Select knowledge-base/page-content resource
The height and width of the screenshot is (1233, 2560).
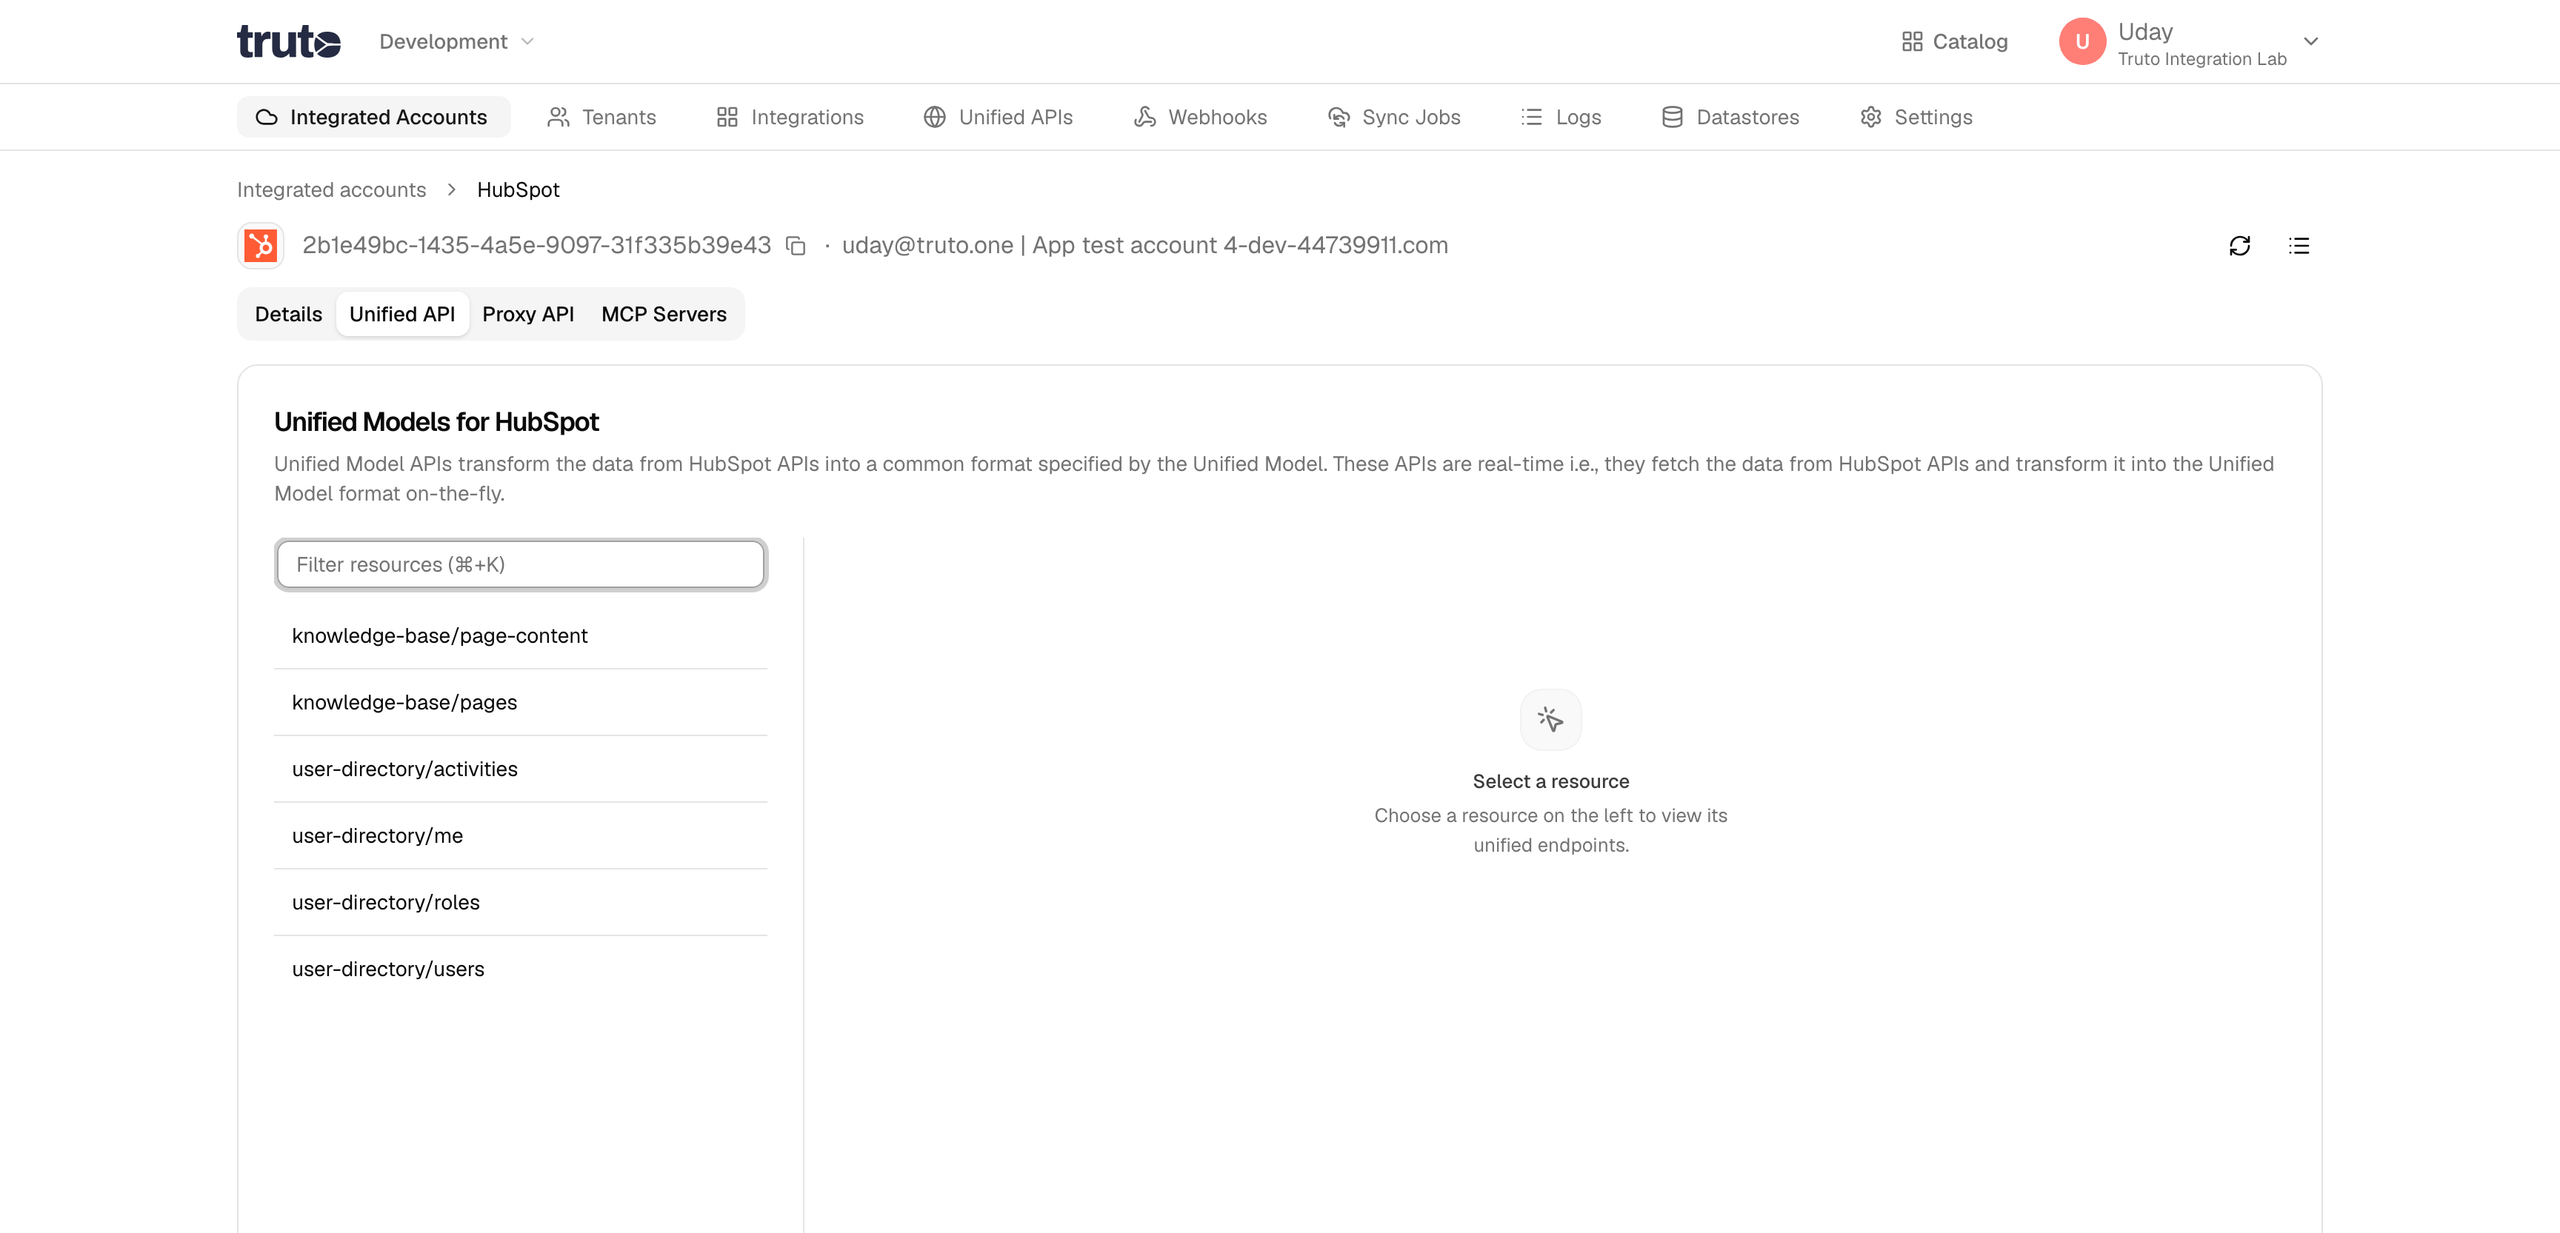click(x=521, y=636)
